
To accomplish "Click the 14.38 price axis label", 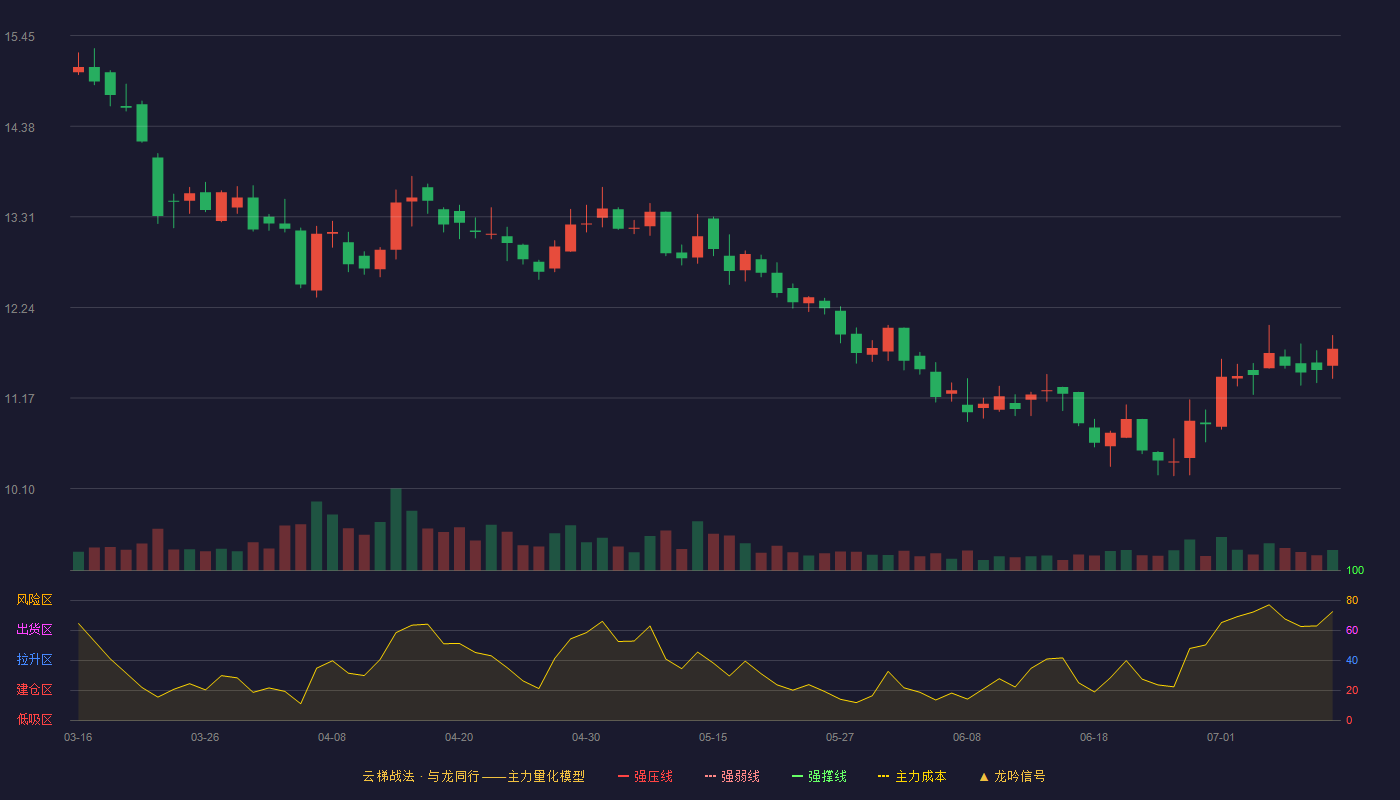I will 19,127.
